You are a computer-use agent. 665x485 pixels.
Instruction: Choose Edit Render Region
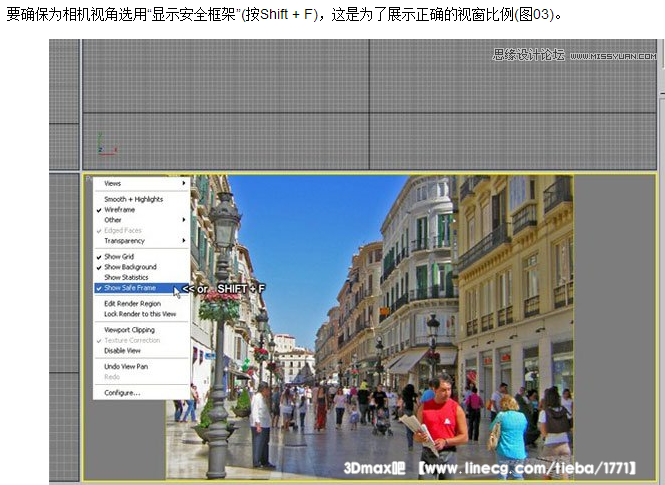(x=141, y=304)
